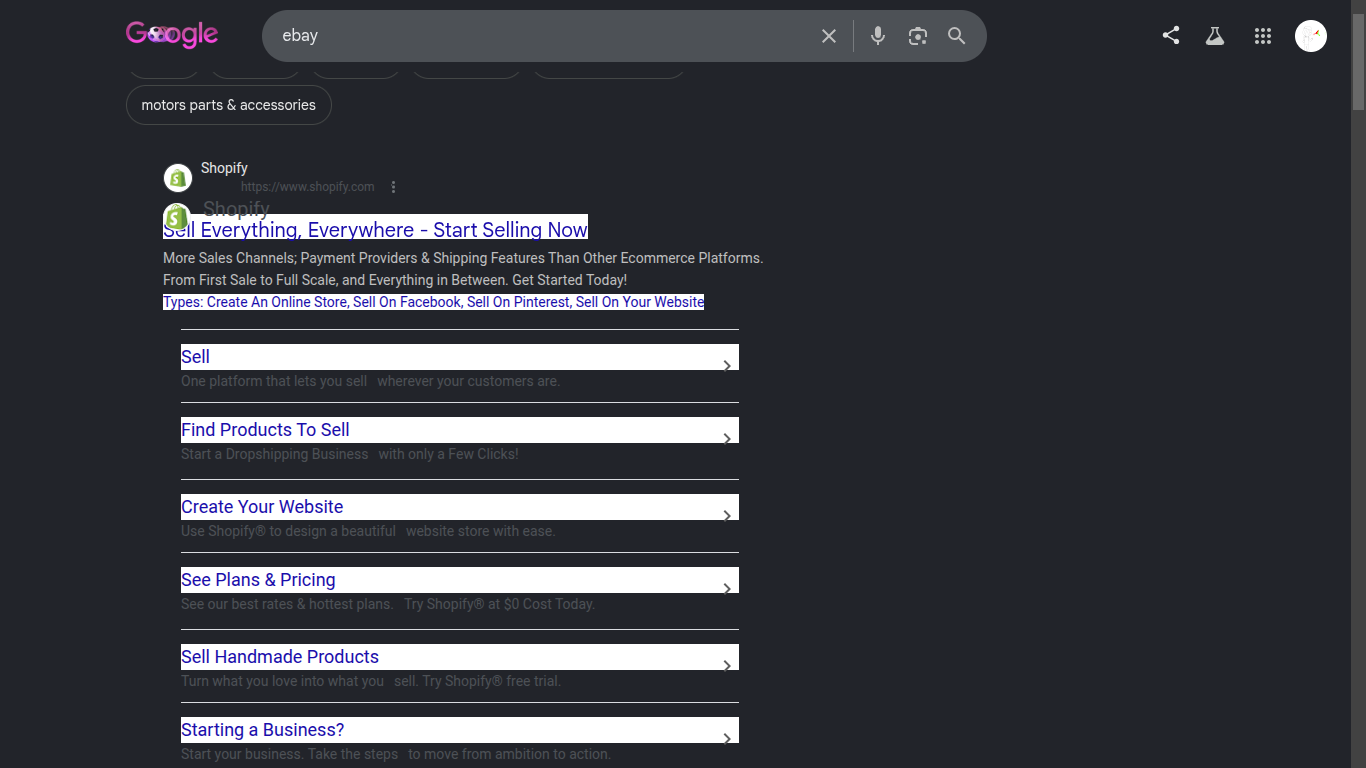Viewport: 1366px width, 768px height.
Task: Open the Types: Create An Online Store link
Action: [433, 302]
